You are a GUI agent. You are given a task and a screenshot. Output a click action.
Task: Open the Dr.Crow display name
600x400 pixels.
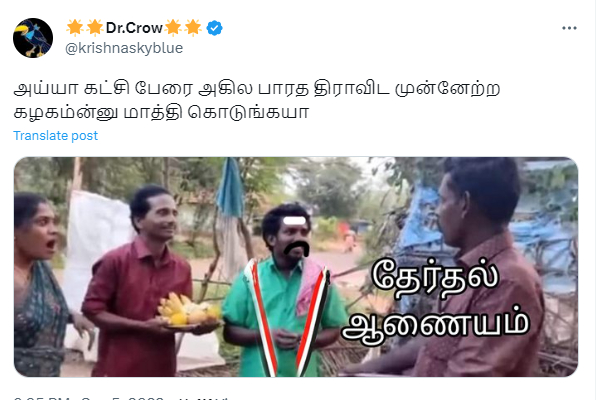tap(134, 28)
